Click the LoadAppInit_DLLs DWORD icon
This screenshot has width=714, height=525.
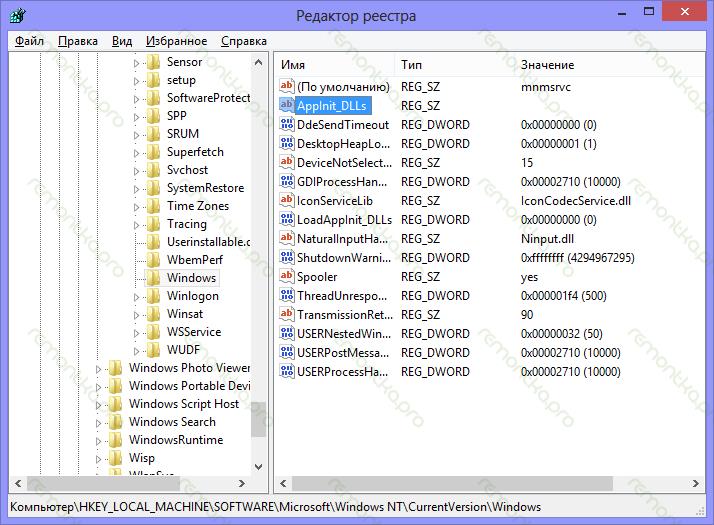point(287,219)
